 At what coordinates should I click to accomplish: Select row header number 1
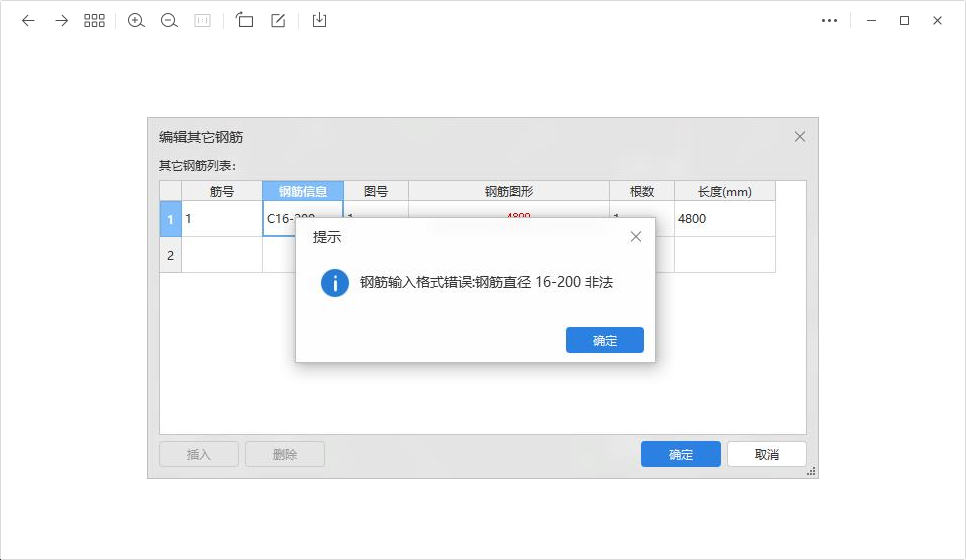point(171,219)
